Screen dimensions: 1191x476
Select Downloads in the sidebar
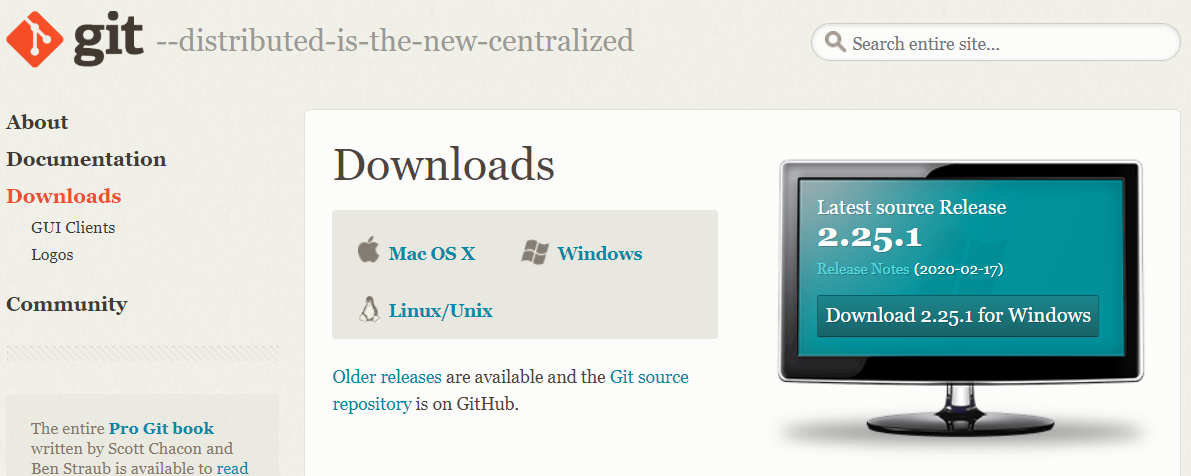(x=64, y=196)
